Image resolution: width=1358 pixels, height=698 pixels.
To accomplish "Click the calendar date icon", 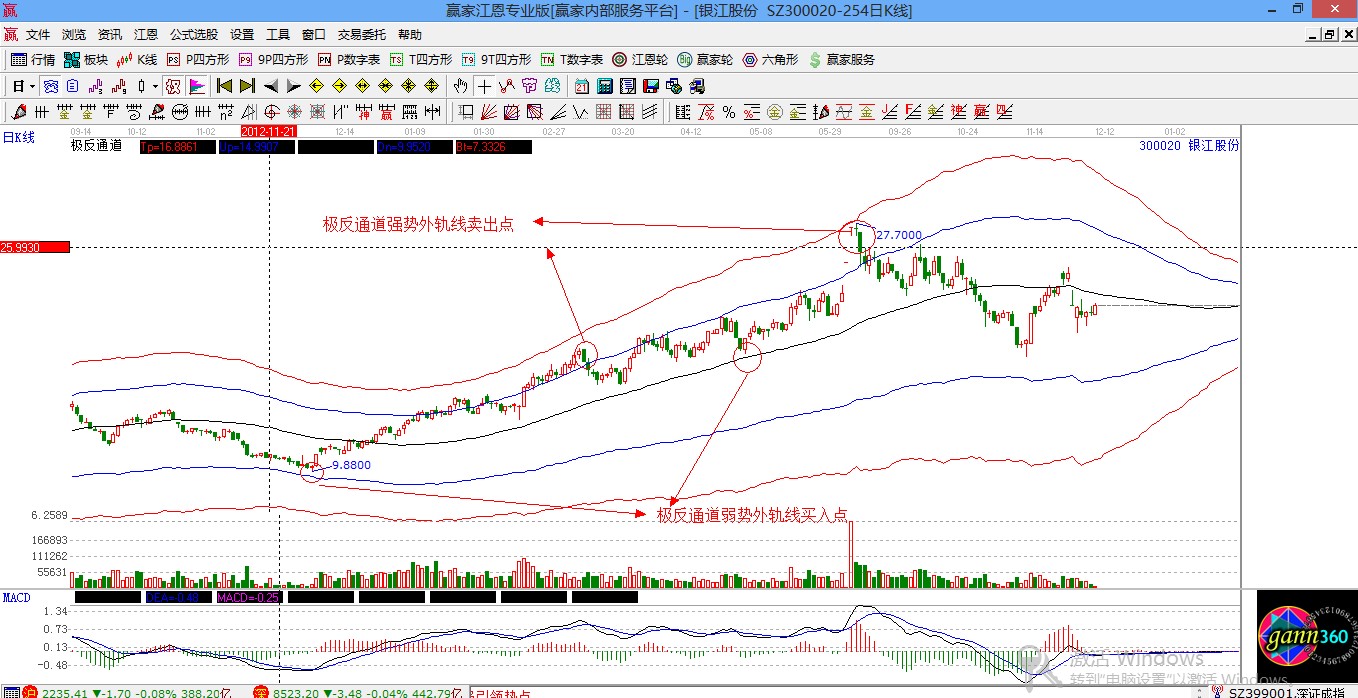I will [581, 86].
